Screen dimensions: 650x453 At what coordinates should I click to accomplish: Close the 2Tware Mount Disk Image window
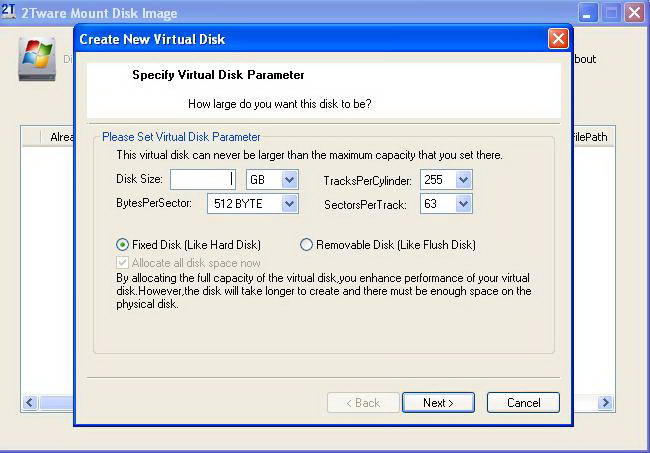coord(634,13)
